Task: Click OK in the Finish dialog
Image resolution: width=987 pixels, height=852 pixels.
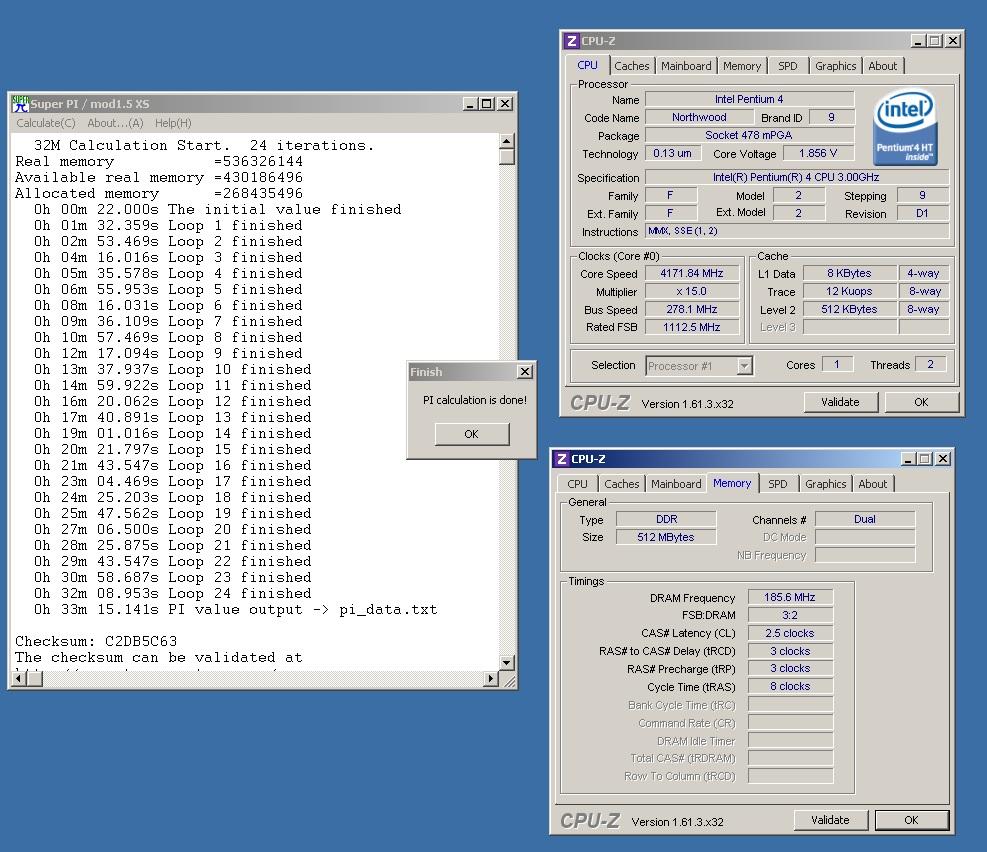Action: [471, 434]
